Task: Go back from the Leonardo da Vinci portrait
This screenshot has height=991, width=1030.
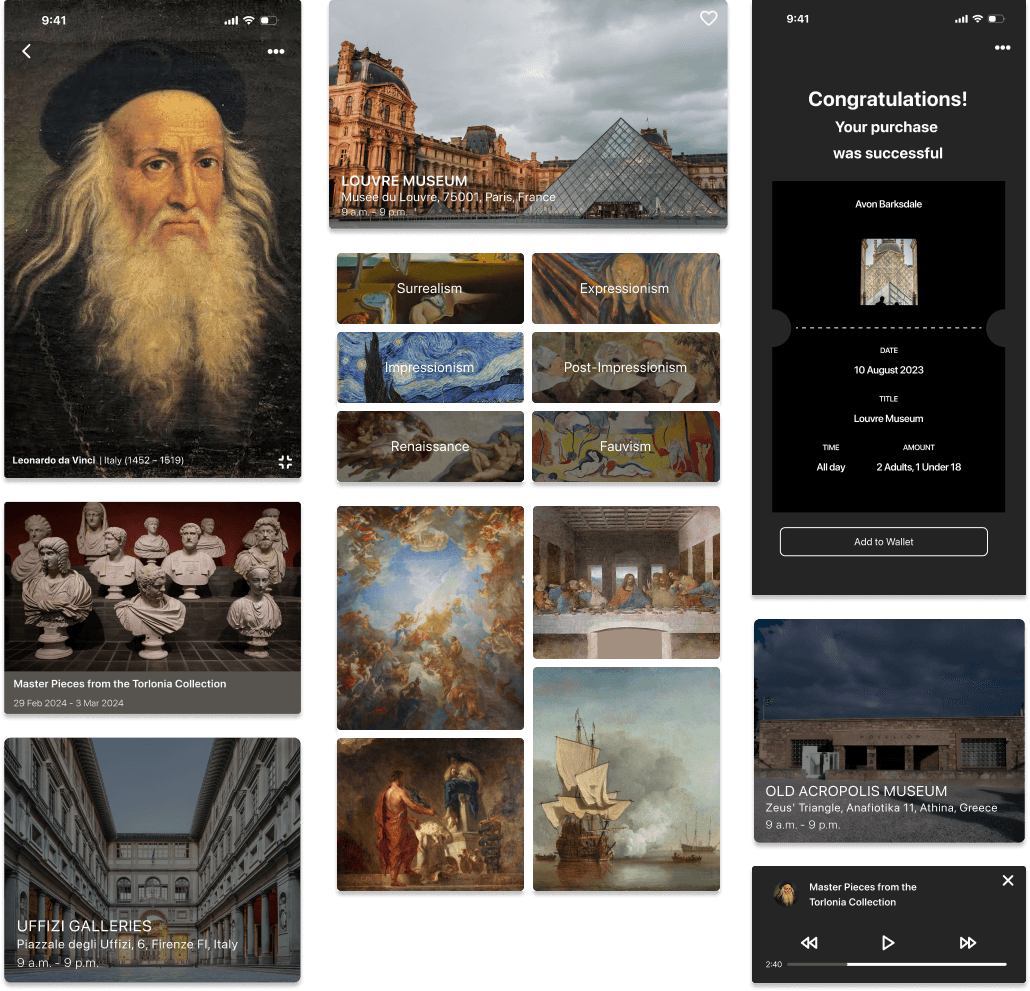Action: click(26, 51)
